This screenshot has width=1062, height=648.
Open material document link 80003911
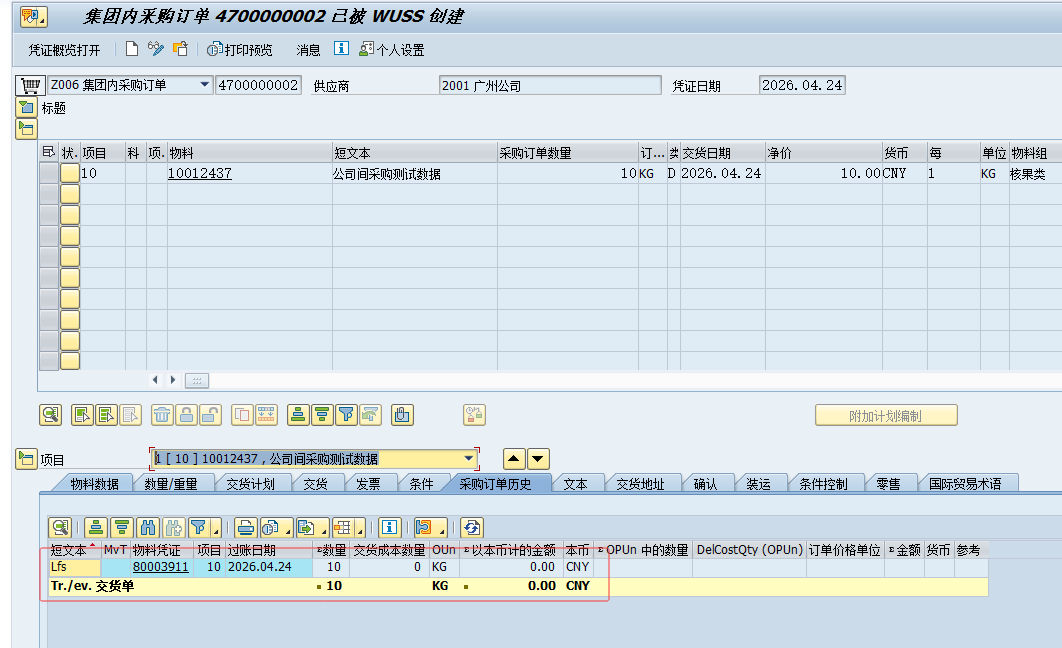[160, 567]
